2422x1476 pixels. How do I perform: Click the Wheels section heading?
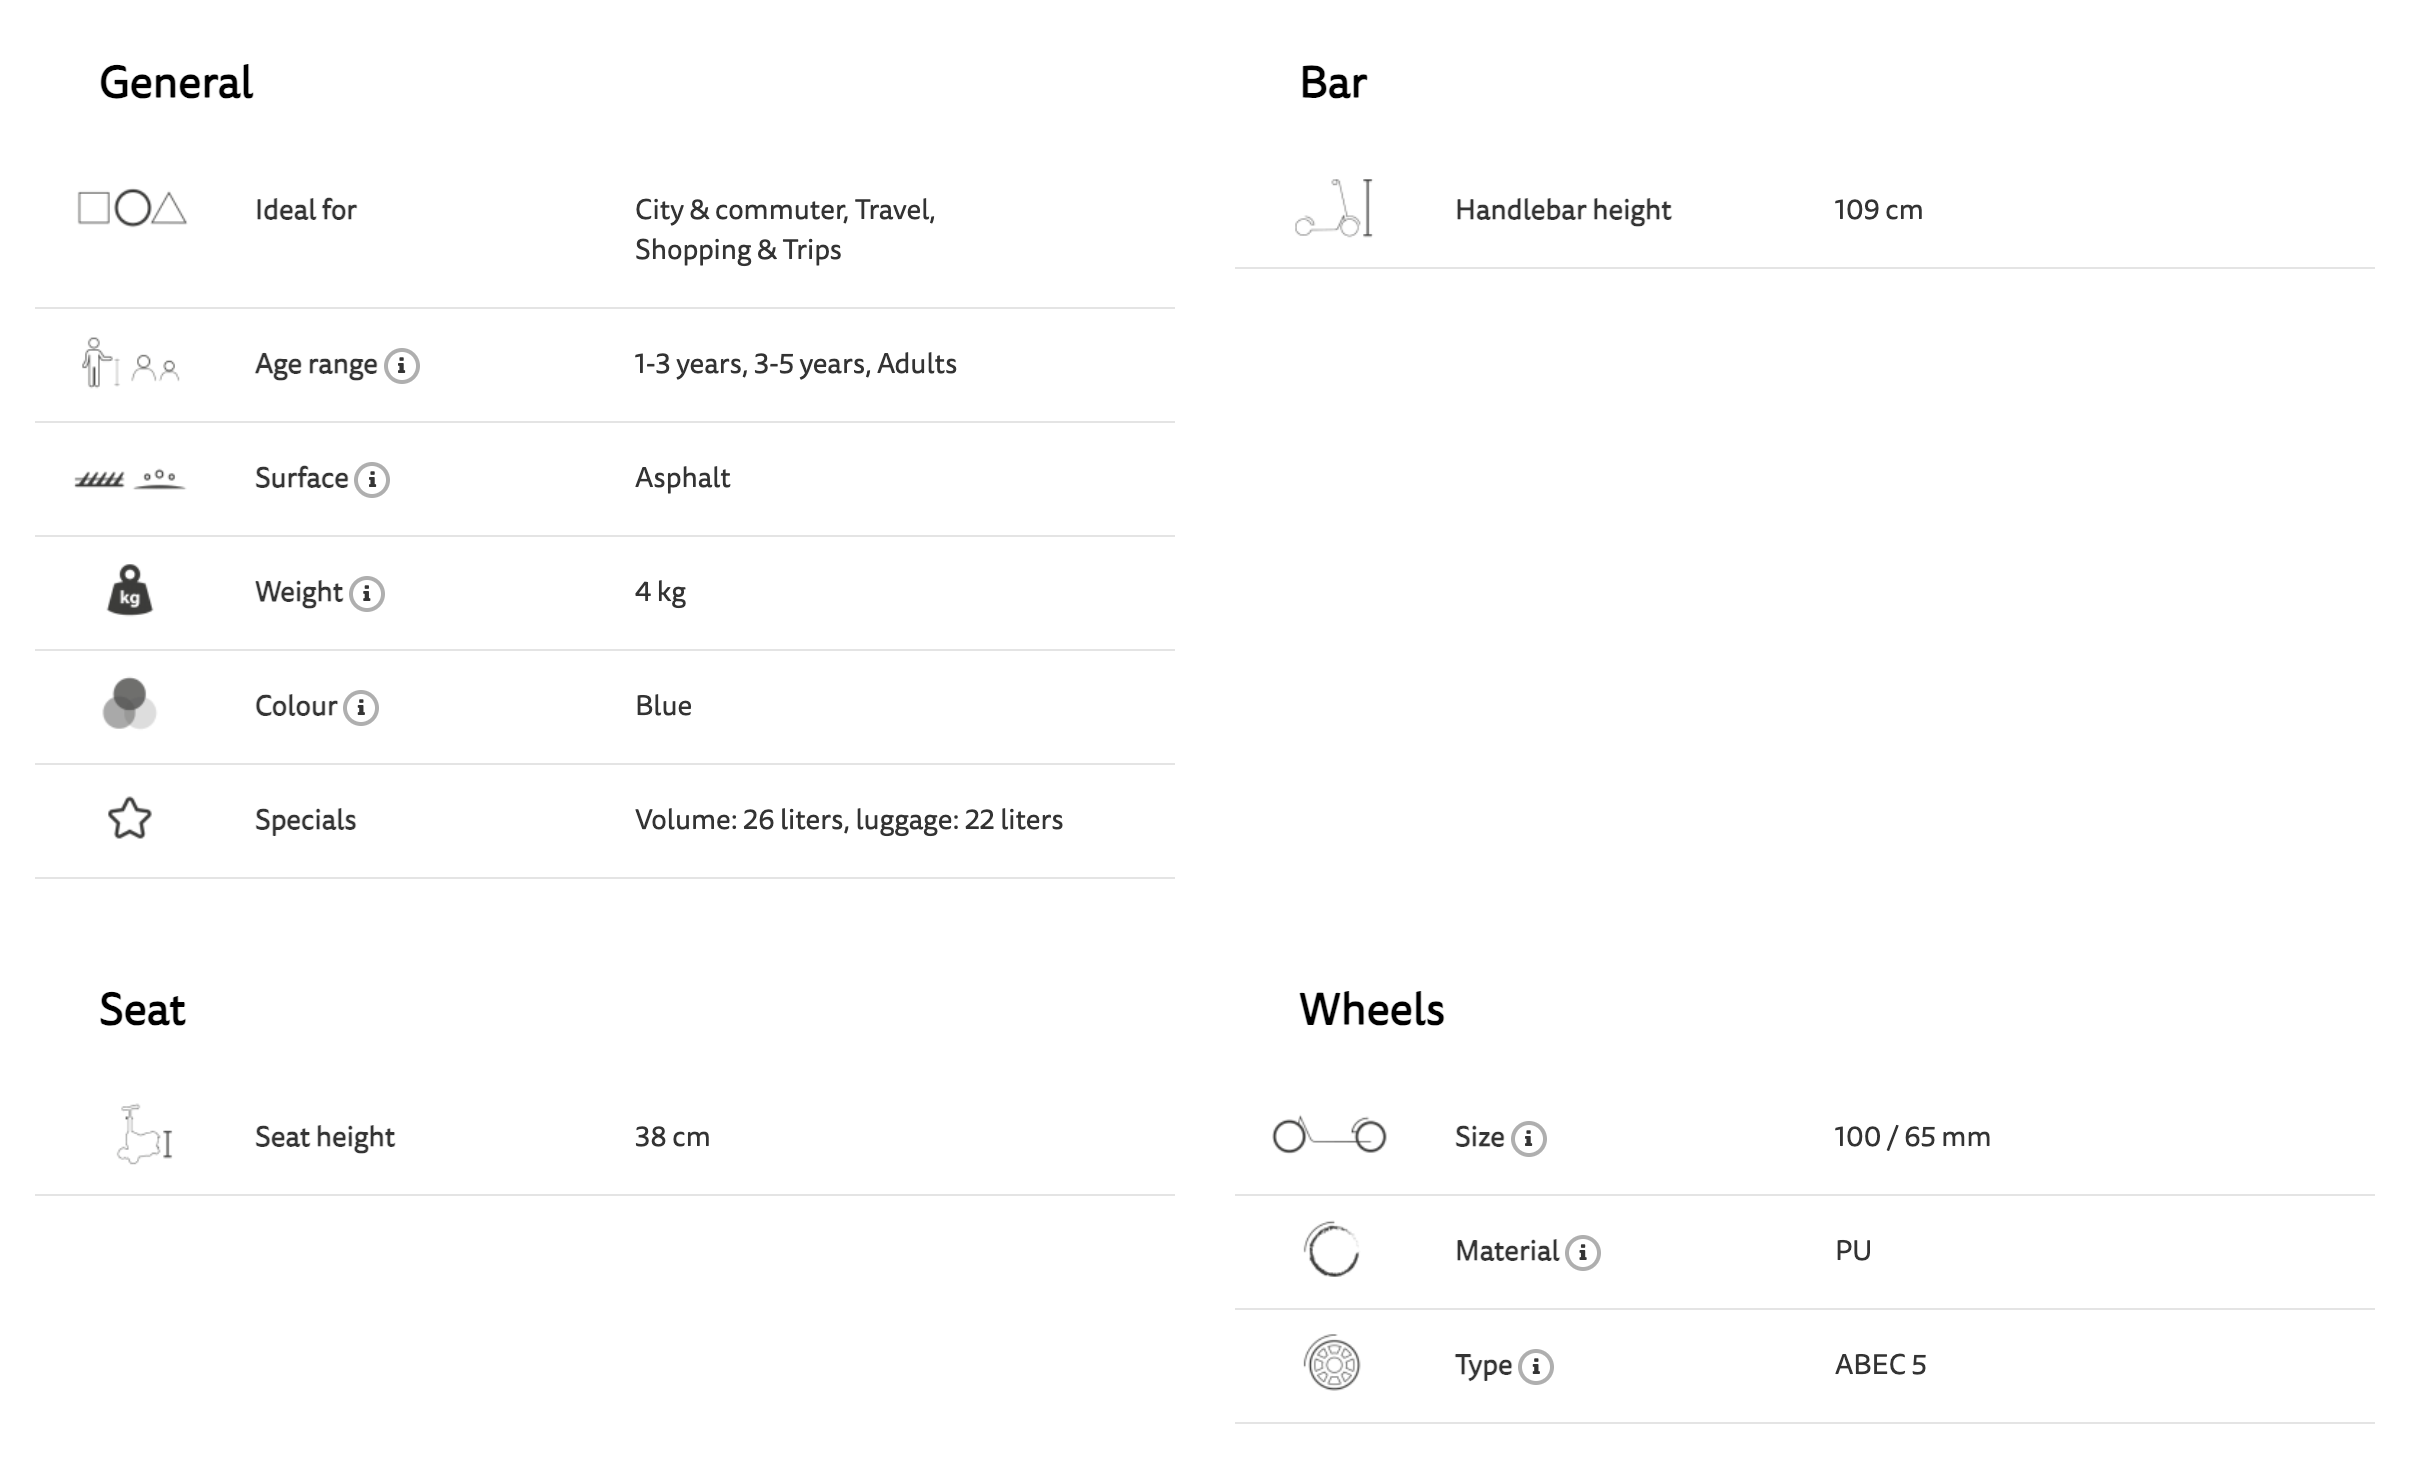tap(1371, 1010)
